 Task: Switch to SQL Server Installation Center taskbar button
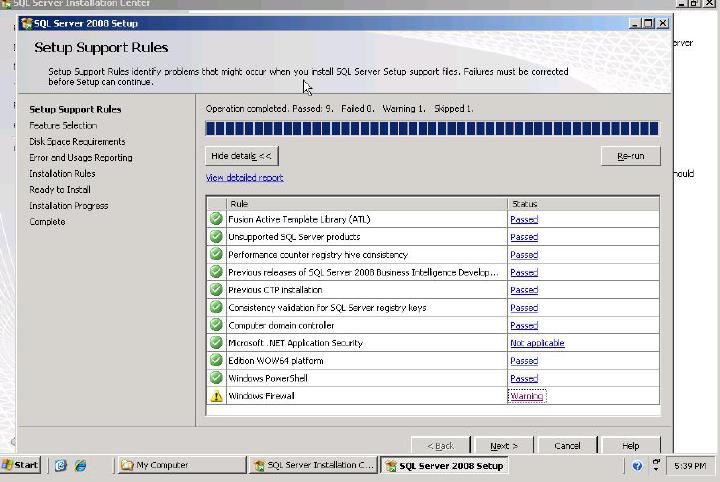point(314,465)
